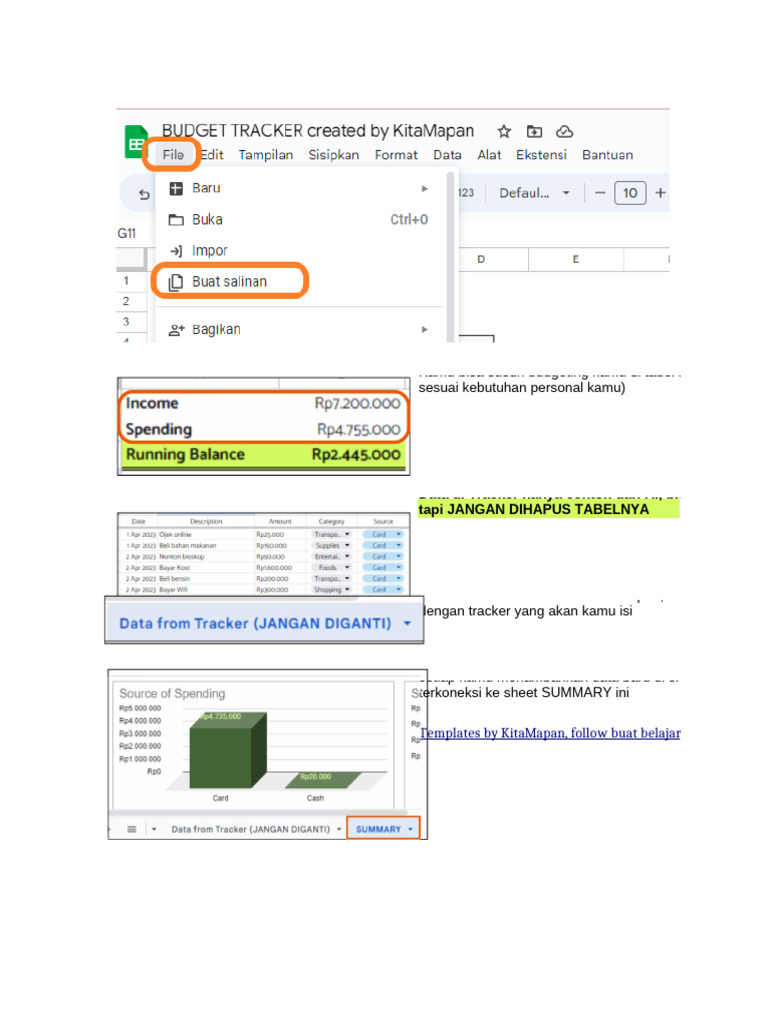This screenshot has width=768, height=1024.
Task: Select row 3 header
Action: [126, 322]
